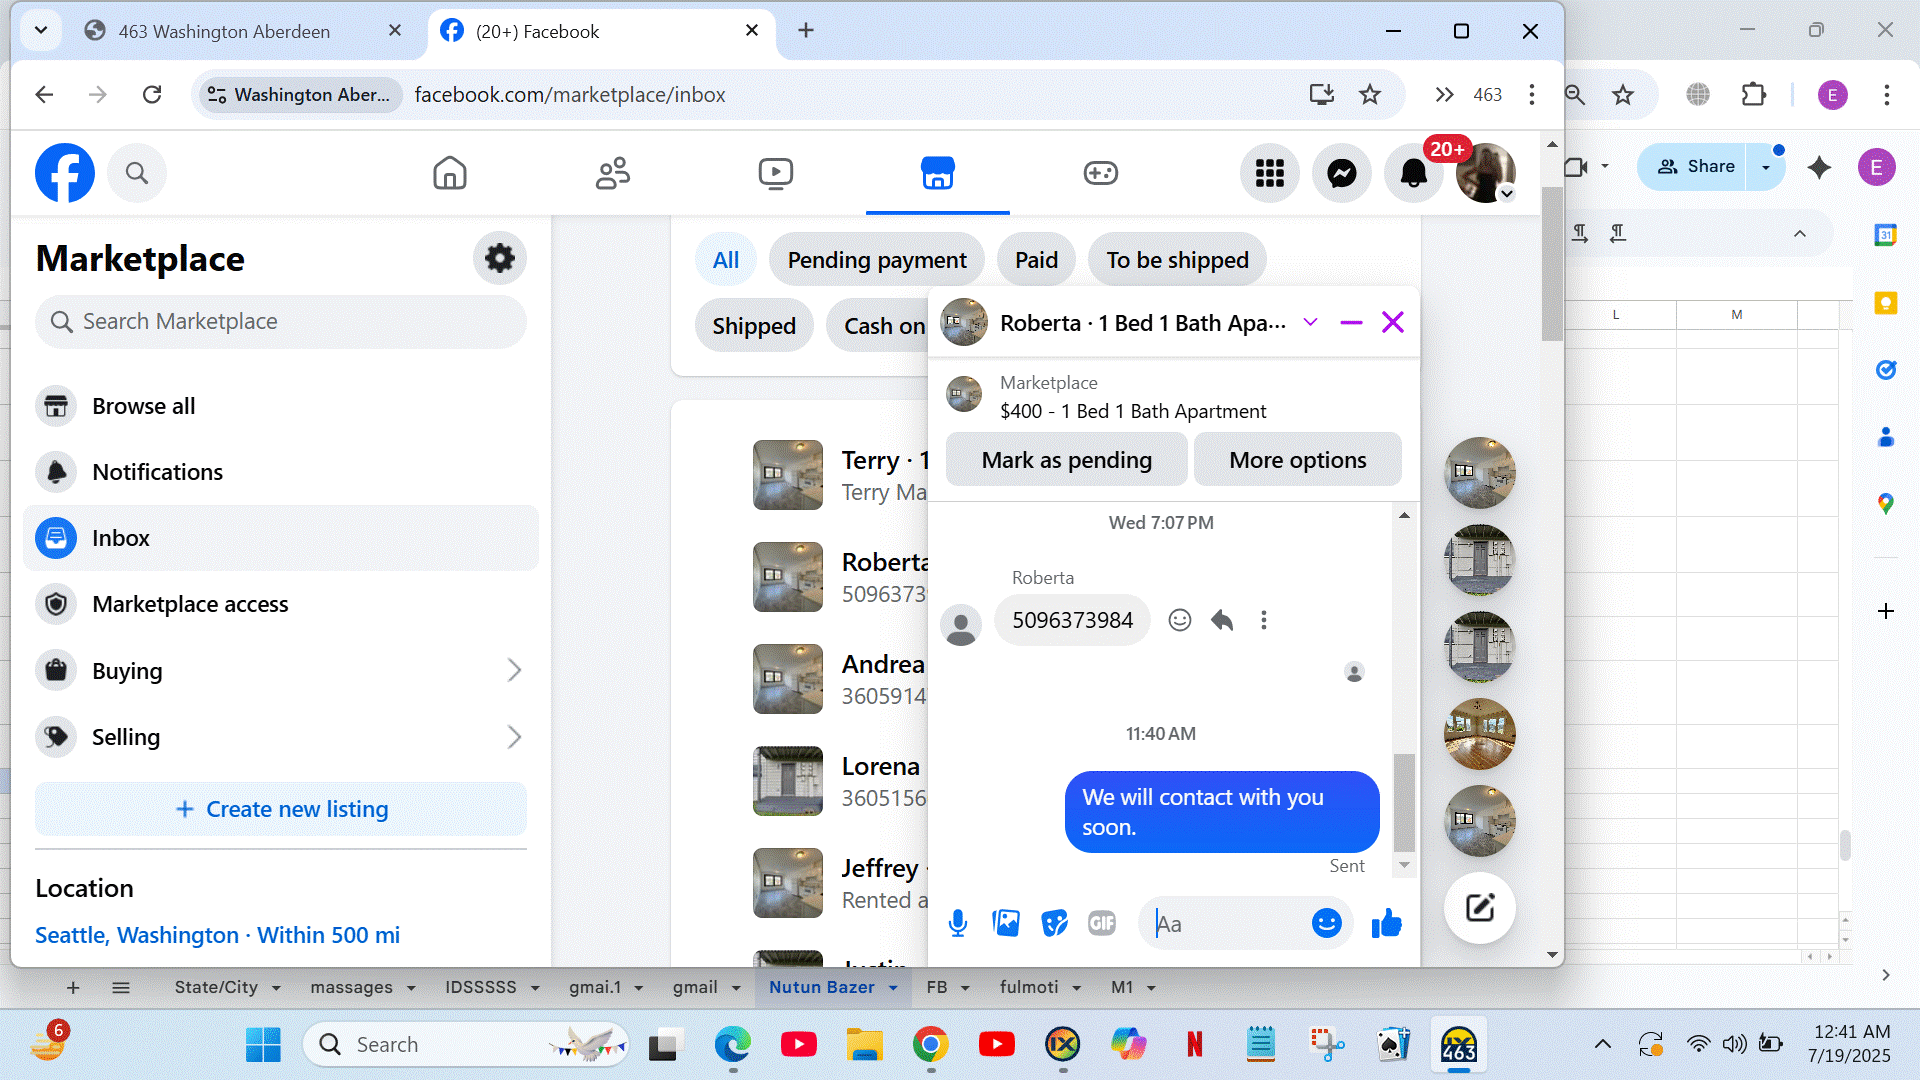Open Notifications in Marketplace sidebar
Image resolution: width=1920 pixels, height=1080 pixels.
157,472
